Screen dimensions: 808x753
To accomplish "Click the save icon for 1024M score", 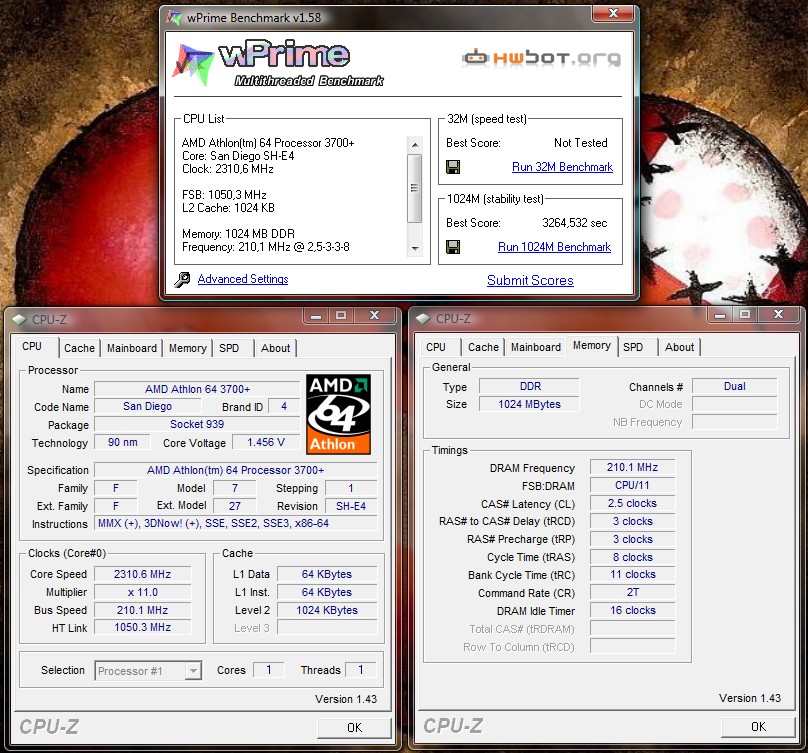I will pyautogui.click(x=453, y=247).
